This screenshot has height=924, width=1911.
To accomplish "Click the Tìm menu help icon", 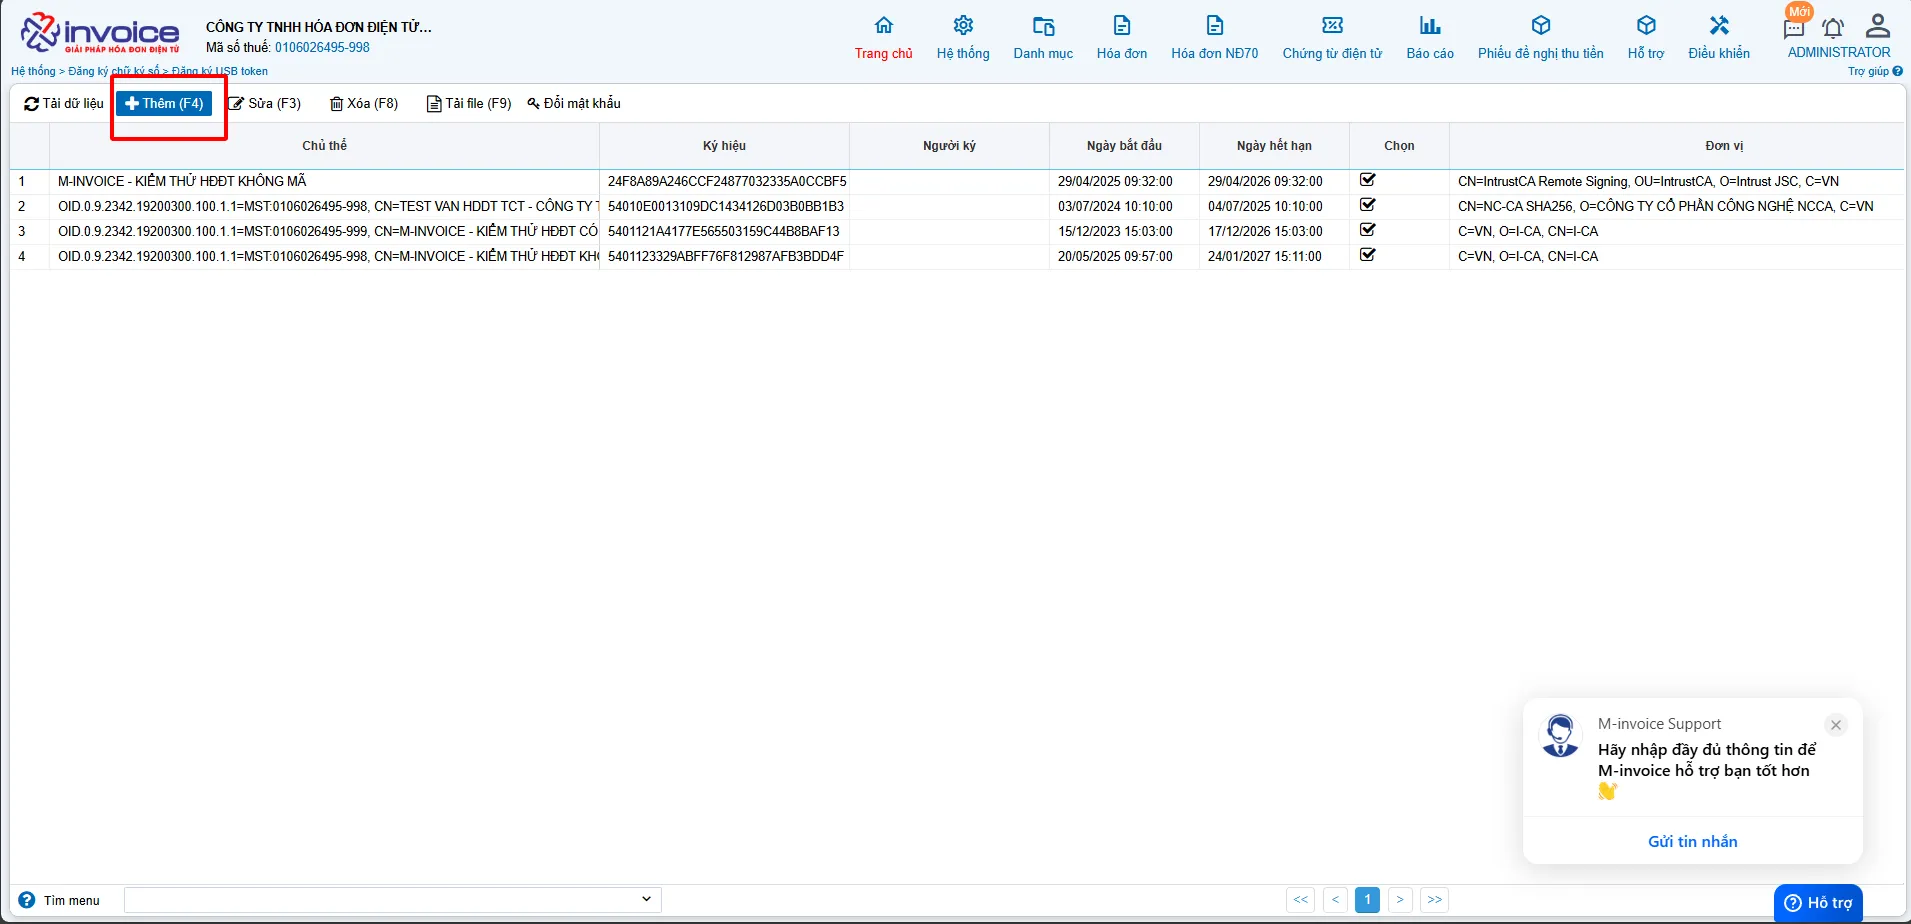I will (x=27, y=899).
